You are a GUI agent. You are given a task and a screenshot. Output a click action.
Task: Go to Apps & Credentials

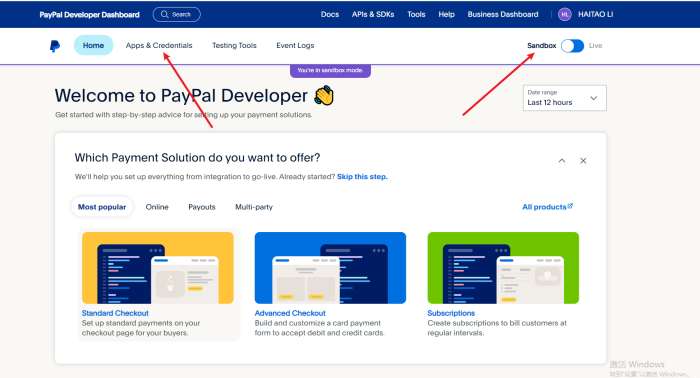(x=159, y=46)
